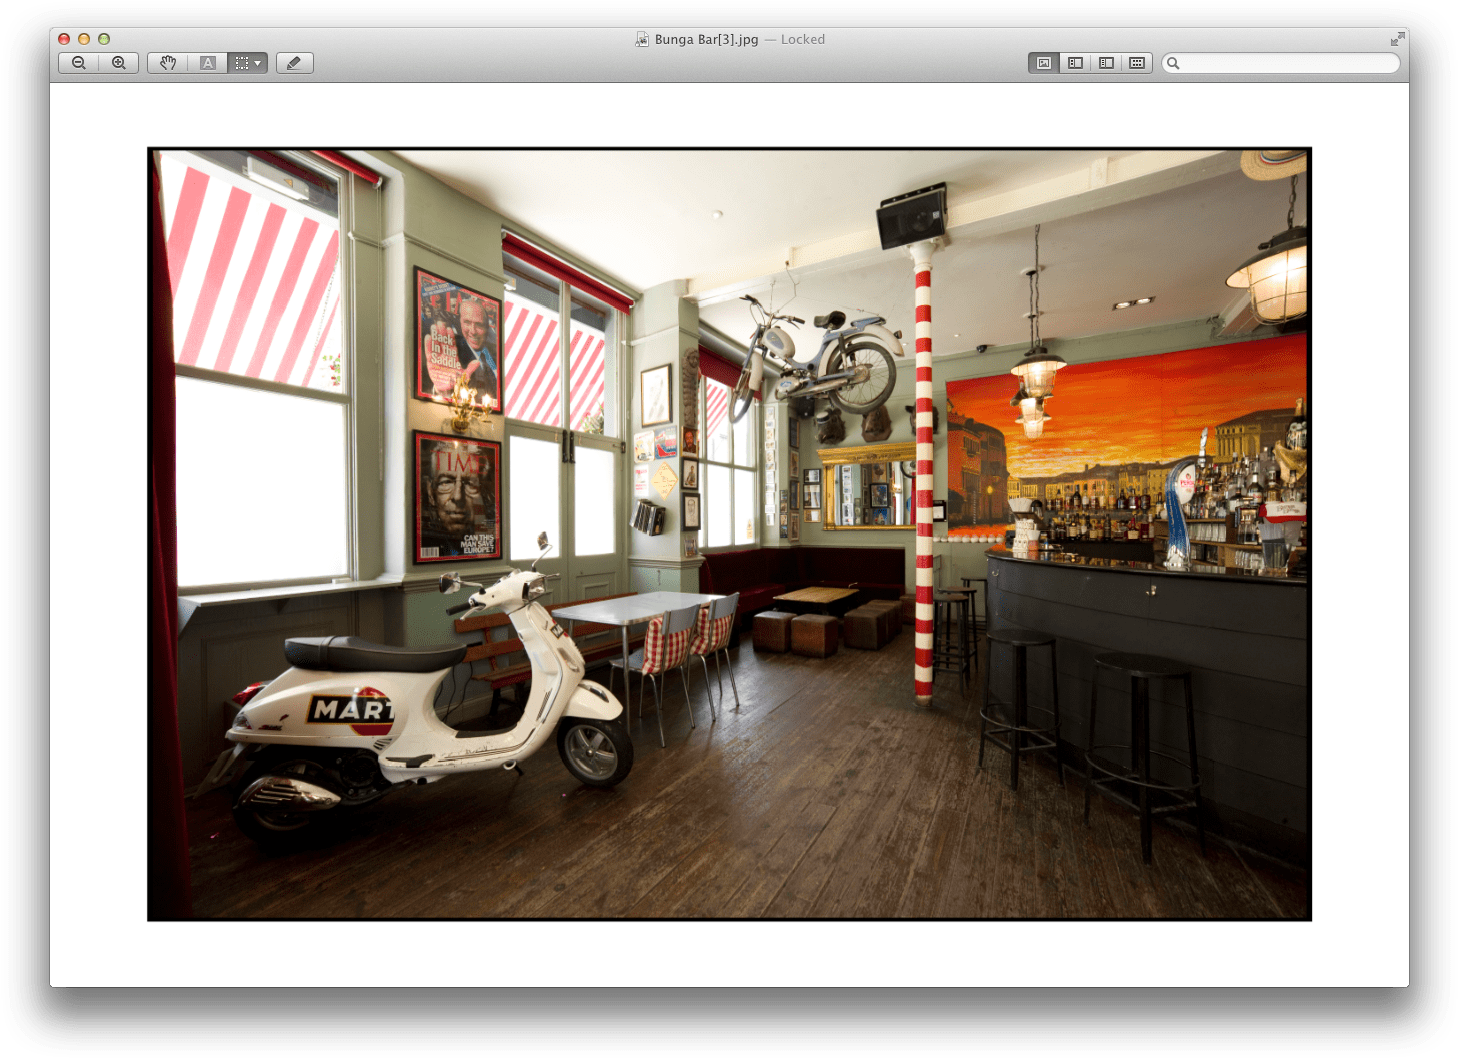This screenshot has width=1458, height=1058.
Task: Open the Table of Contents view
Action: click(1107, 62)
